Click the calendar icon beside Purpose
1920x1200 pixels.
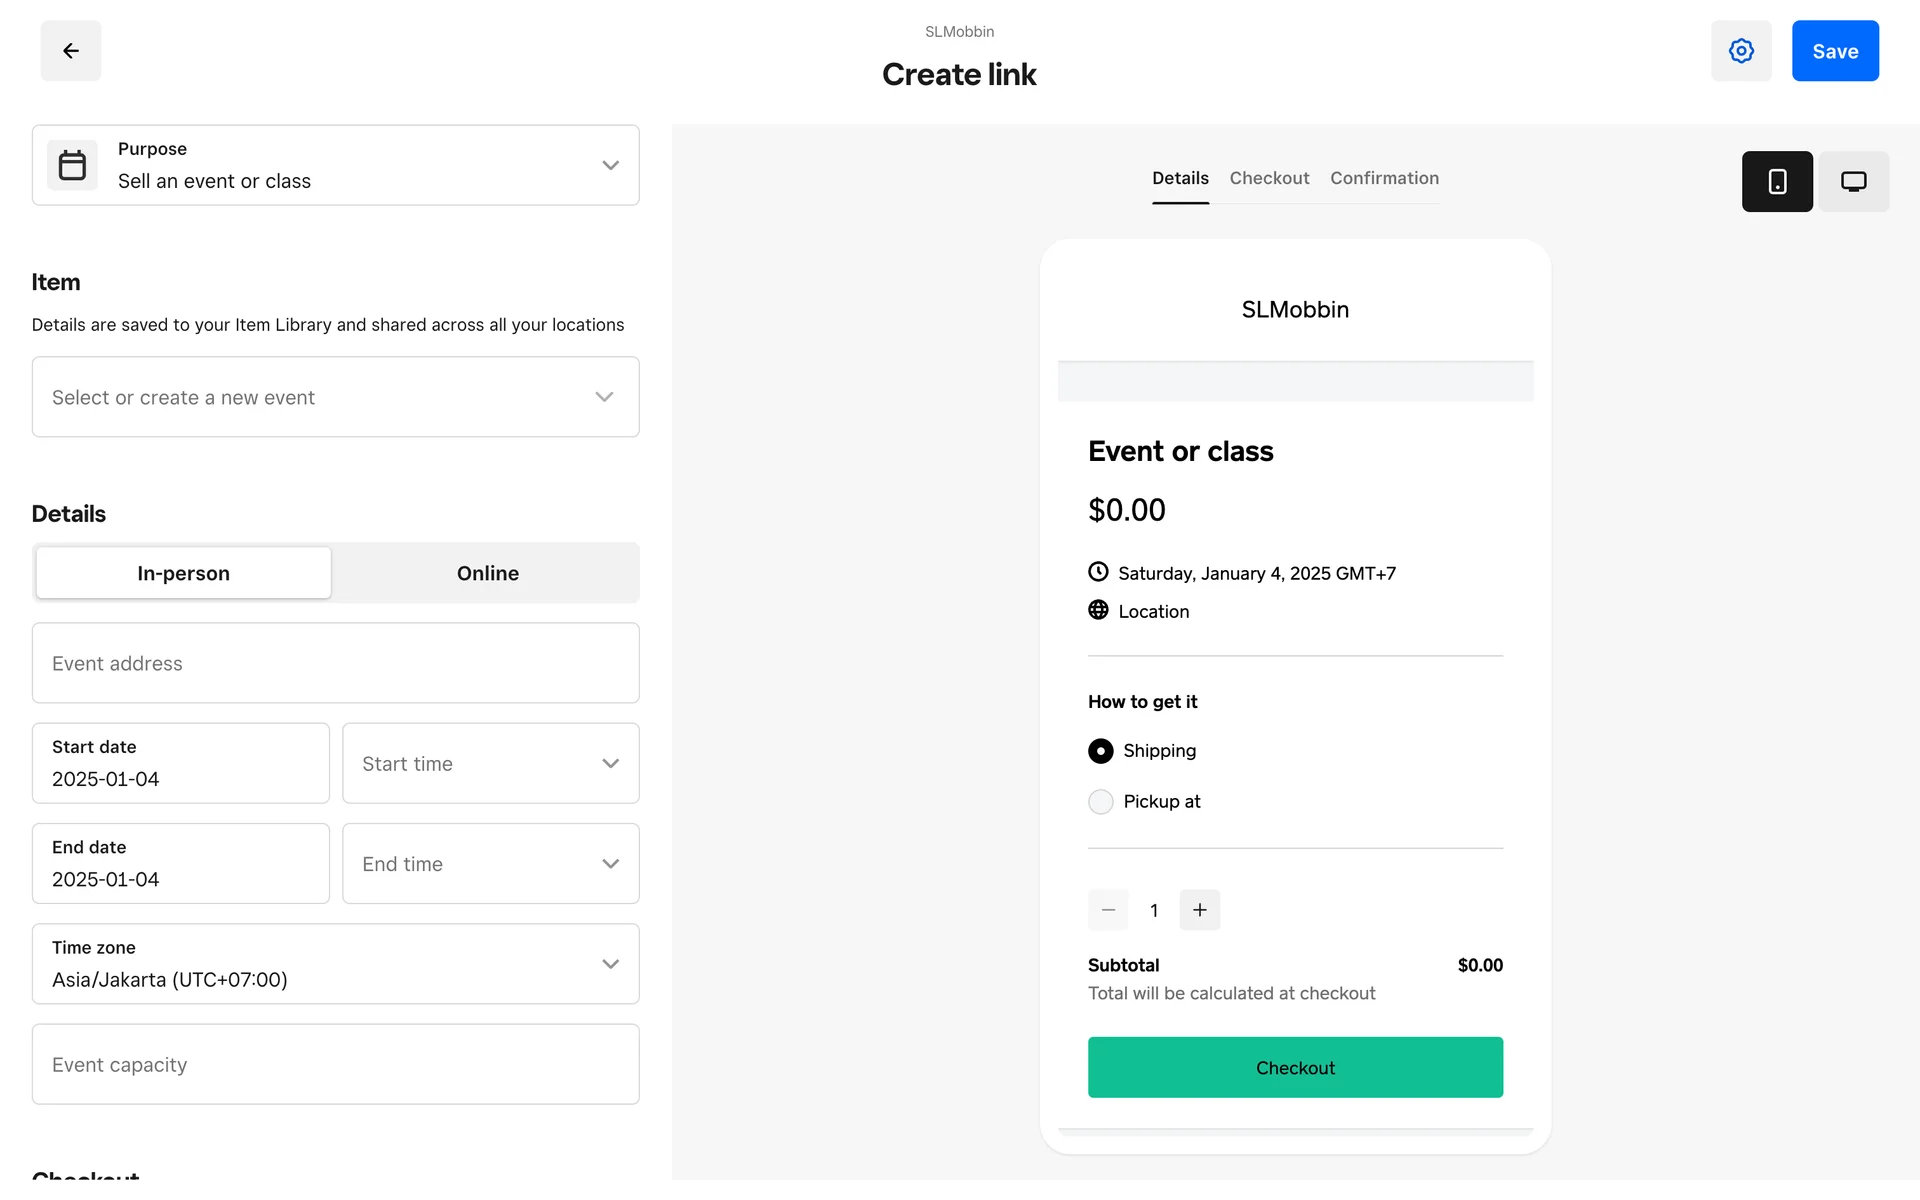point(72,165)
